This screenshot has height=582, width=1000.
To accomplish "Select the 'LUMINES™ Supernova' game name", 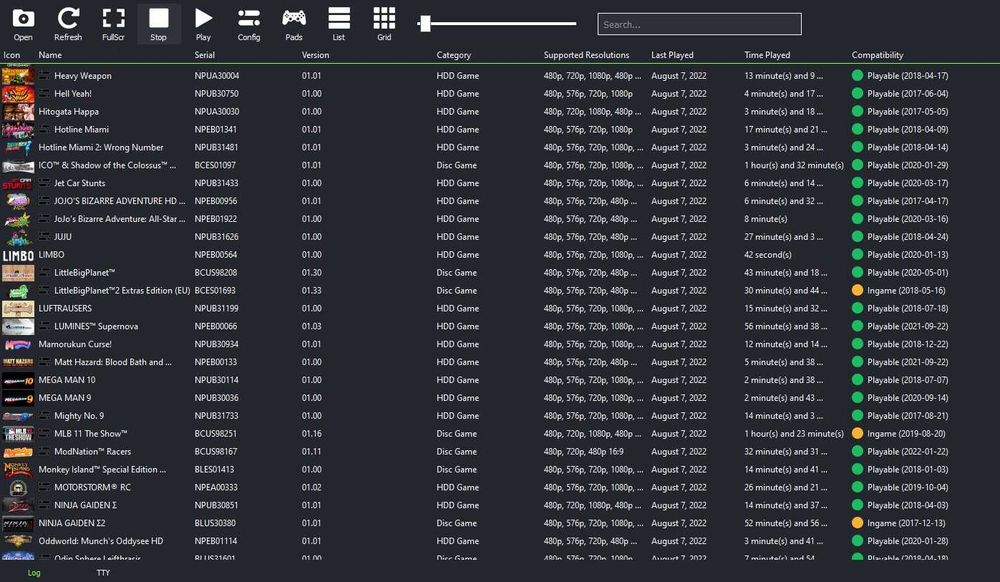I will click(96, 326).
